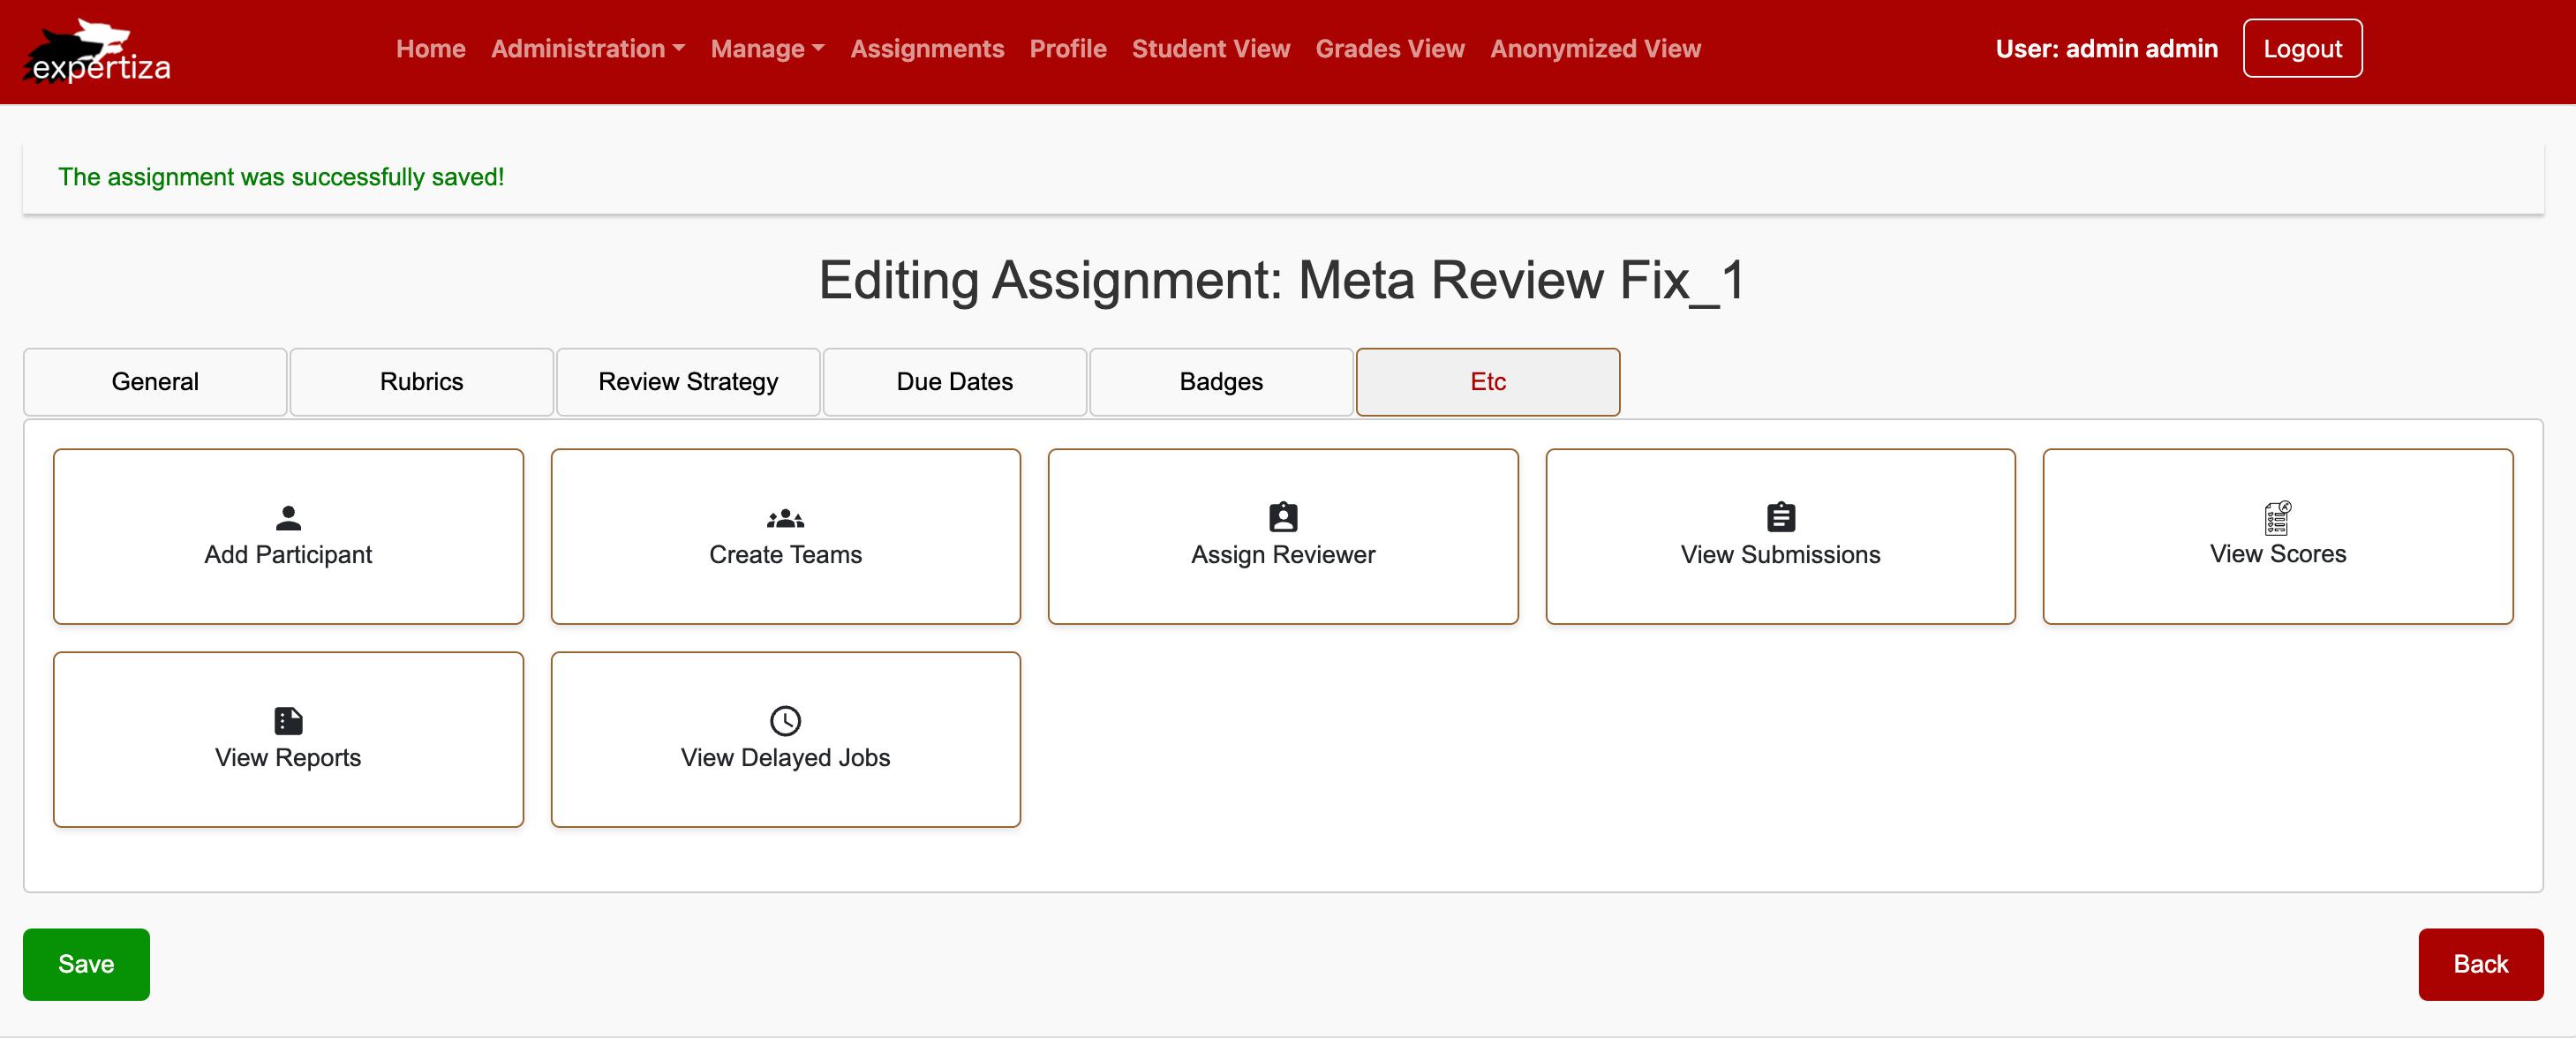Click the Add Participant person icon
The width and height of the screenshot is (2576, 1045).
[x=288, y=518]
